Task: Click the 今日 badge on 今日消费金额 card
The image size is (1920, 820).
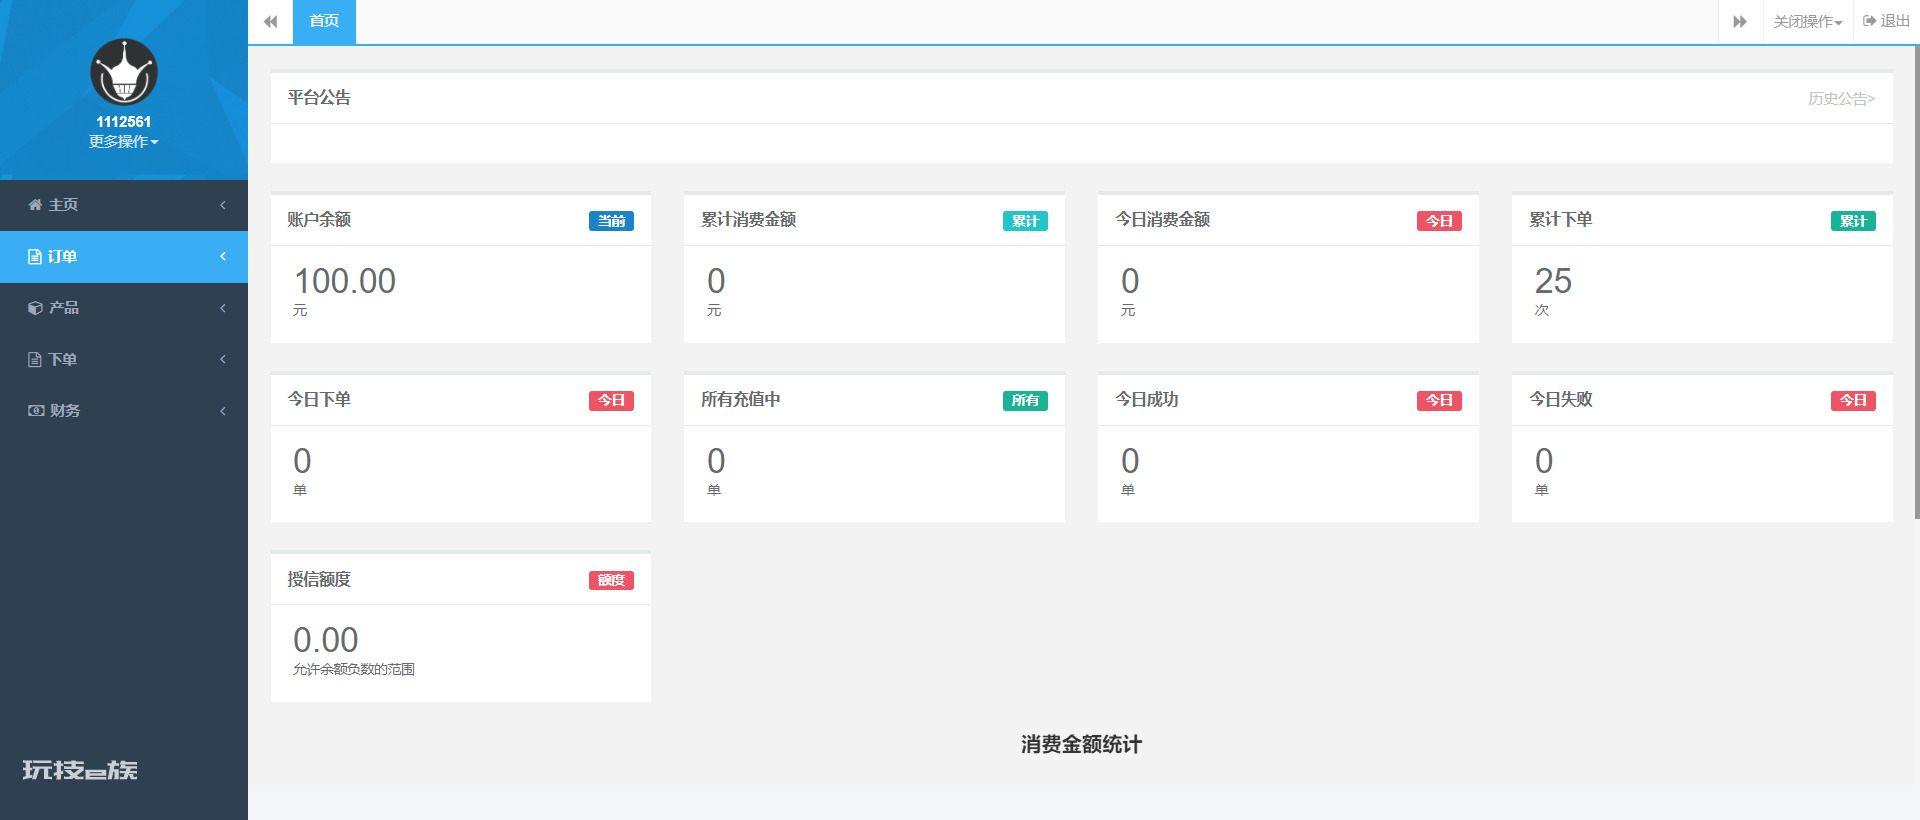Action: (x=1439, y=221)
